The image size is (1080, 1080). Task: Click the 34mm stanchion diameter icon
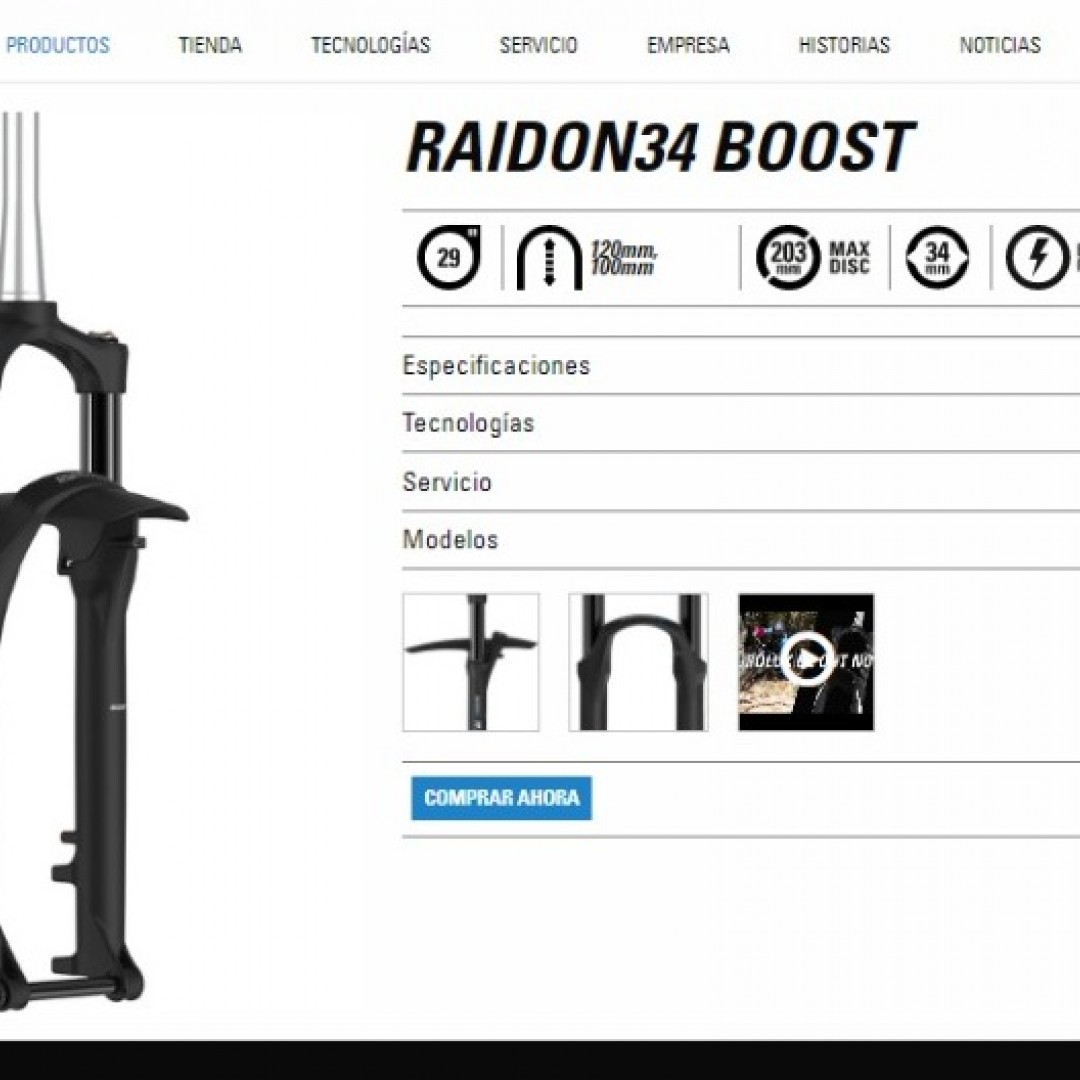937,258
